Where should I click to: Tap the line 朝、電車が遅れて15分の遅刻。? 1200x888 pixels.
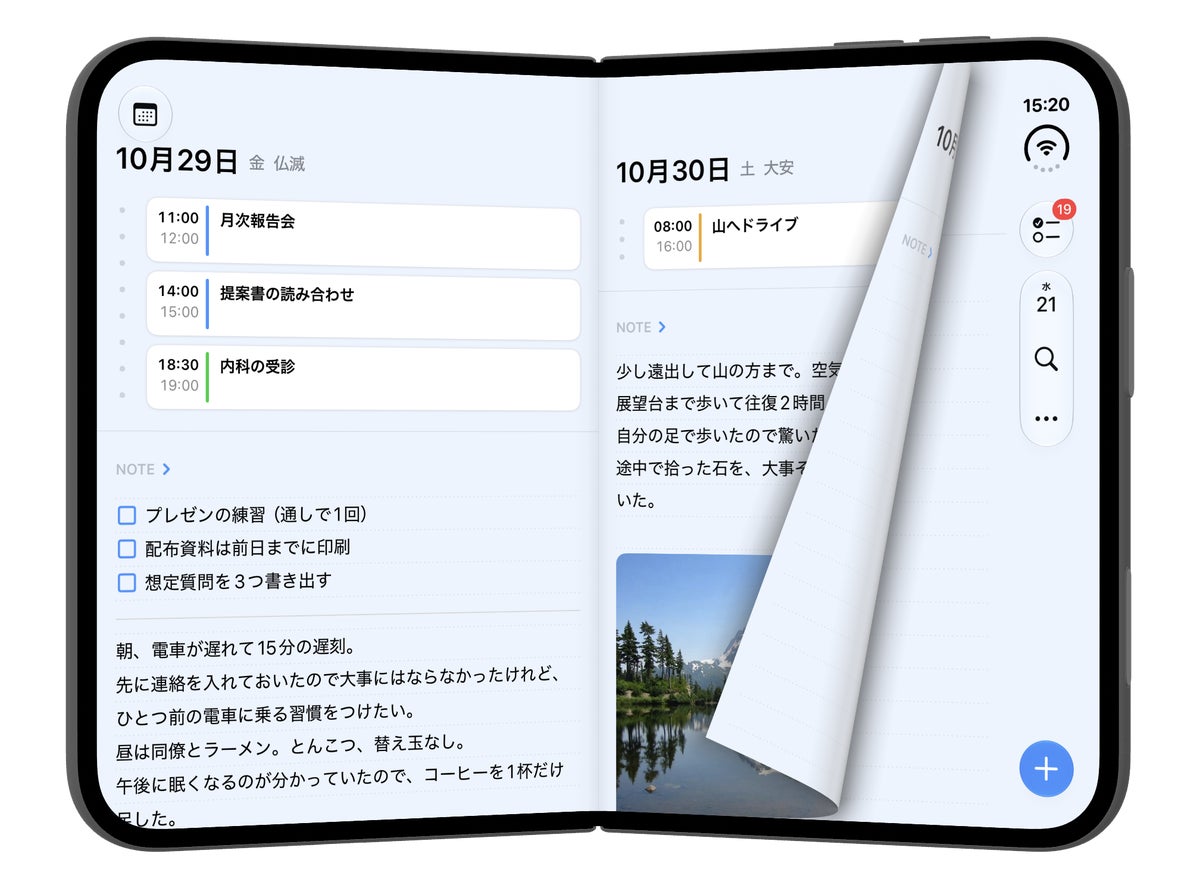point(236,647)
